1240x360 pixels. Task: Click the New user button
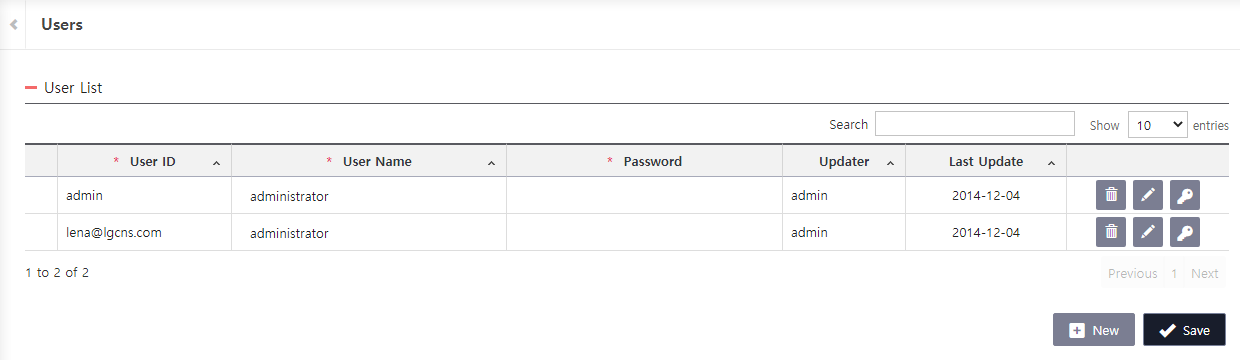pyautogui.click(x=1094, y=330)
